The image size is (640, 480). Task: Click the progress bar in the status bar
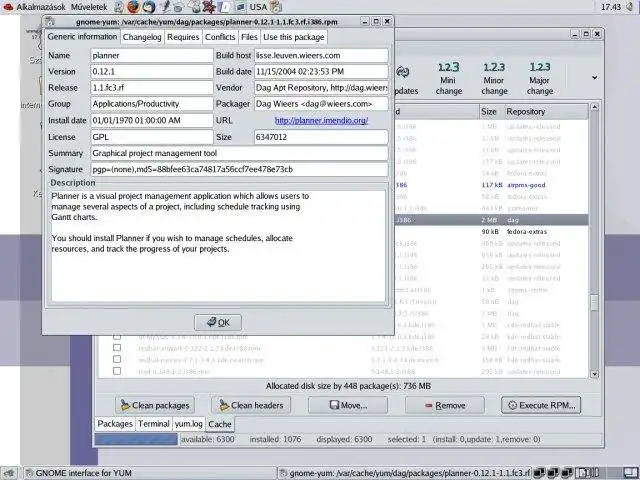click(136, 440)
